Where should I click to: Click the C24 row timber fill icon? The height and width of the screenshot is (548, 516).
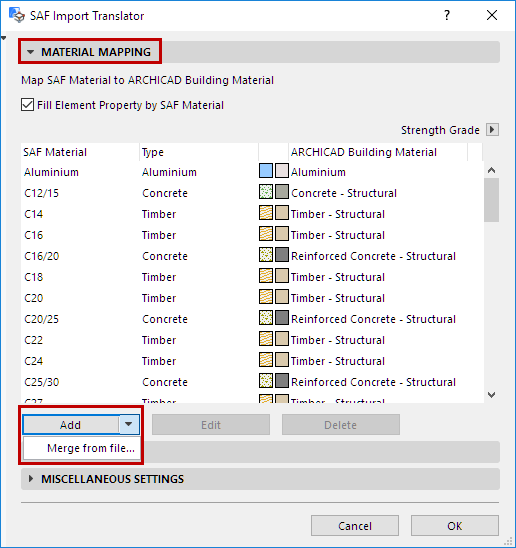click(266, 360)
